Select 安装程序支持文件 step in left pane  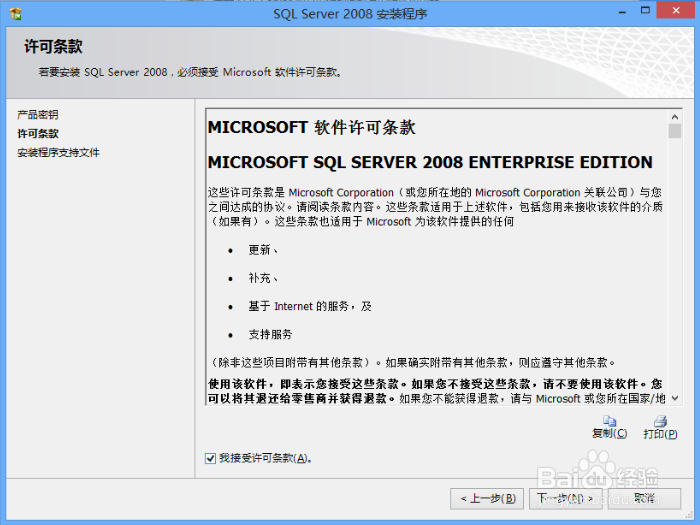coord(58,153)
